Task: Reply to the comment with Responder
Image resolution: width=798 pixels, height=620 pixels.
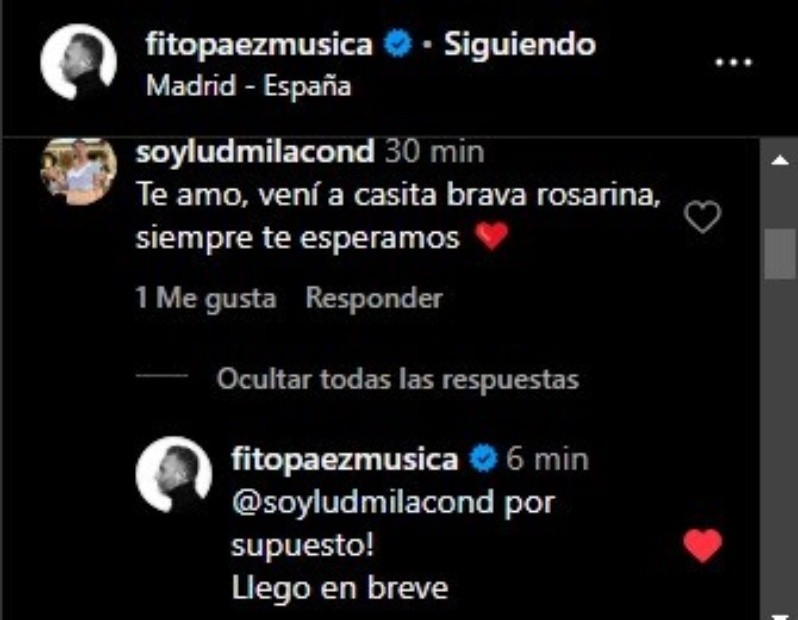Action: click(374, 298)
